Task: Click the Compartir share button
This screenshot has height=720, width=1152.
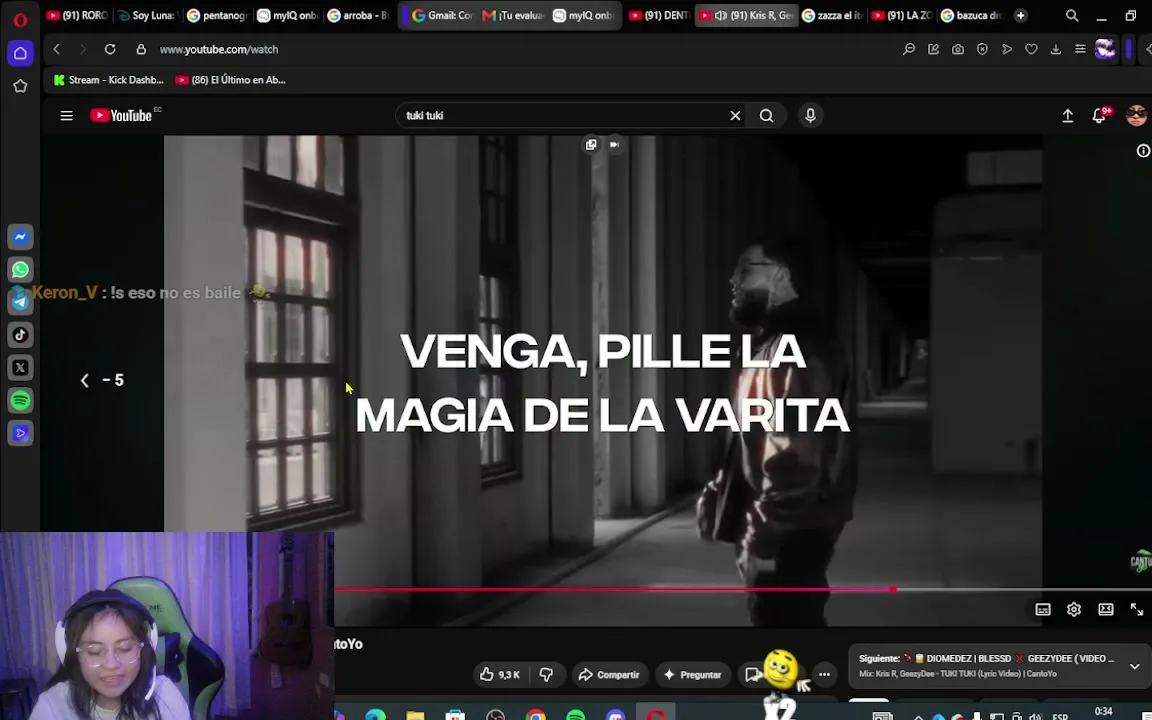Action: pos(608,674)
